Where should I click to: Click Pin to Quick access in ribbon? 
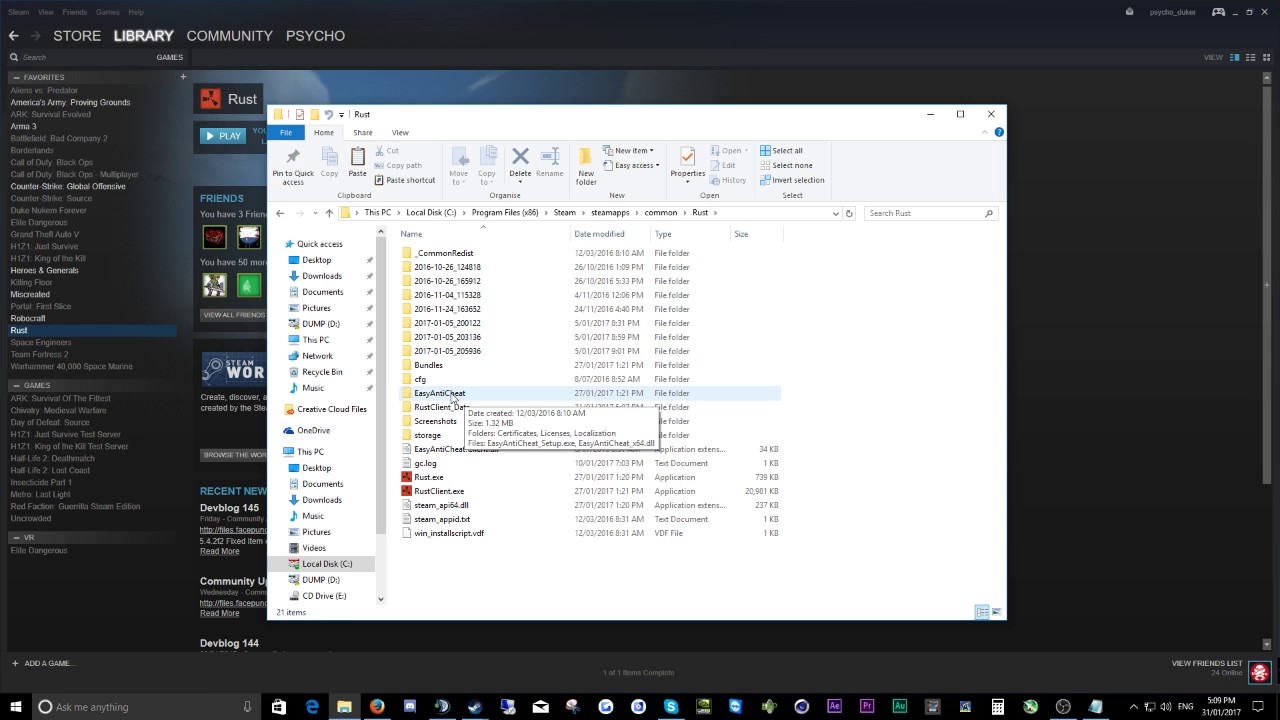[x=293, y=165]
